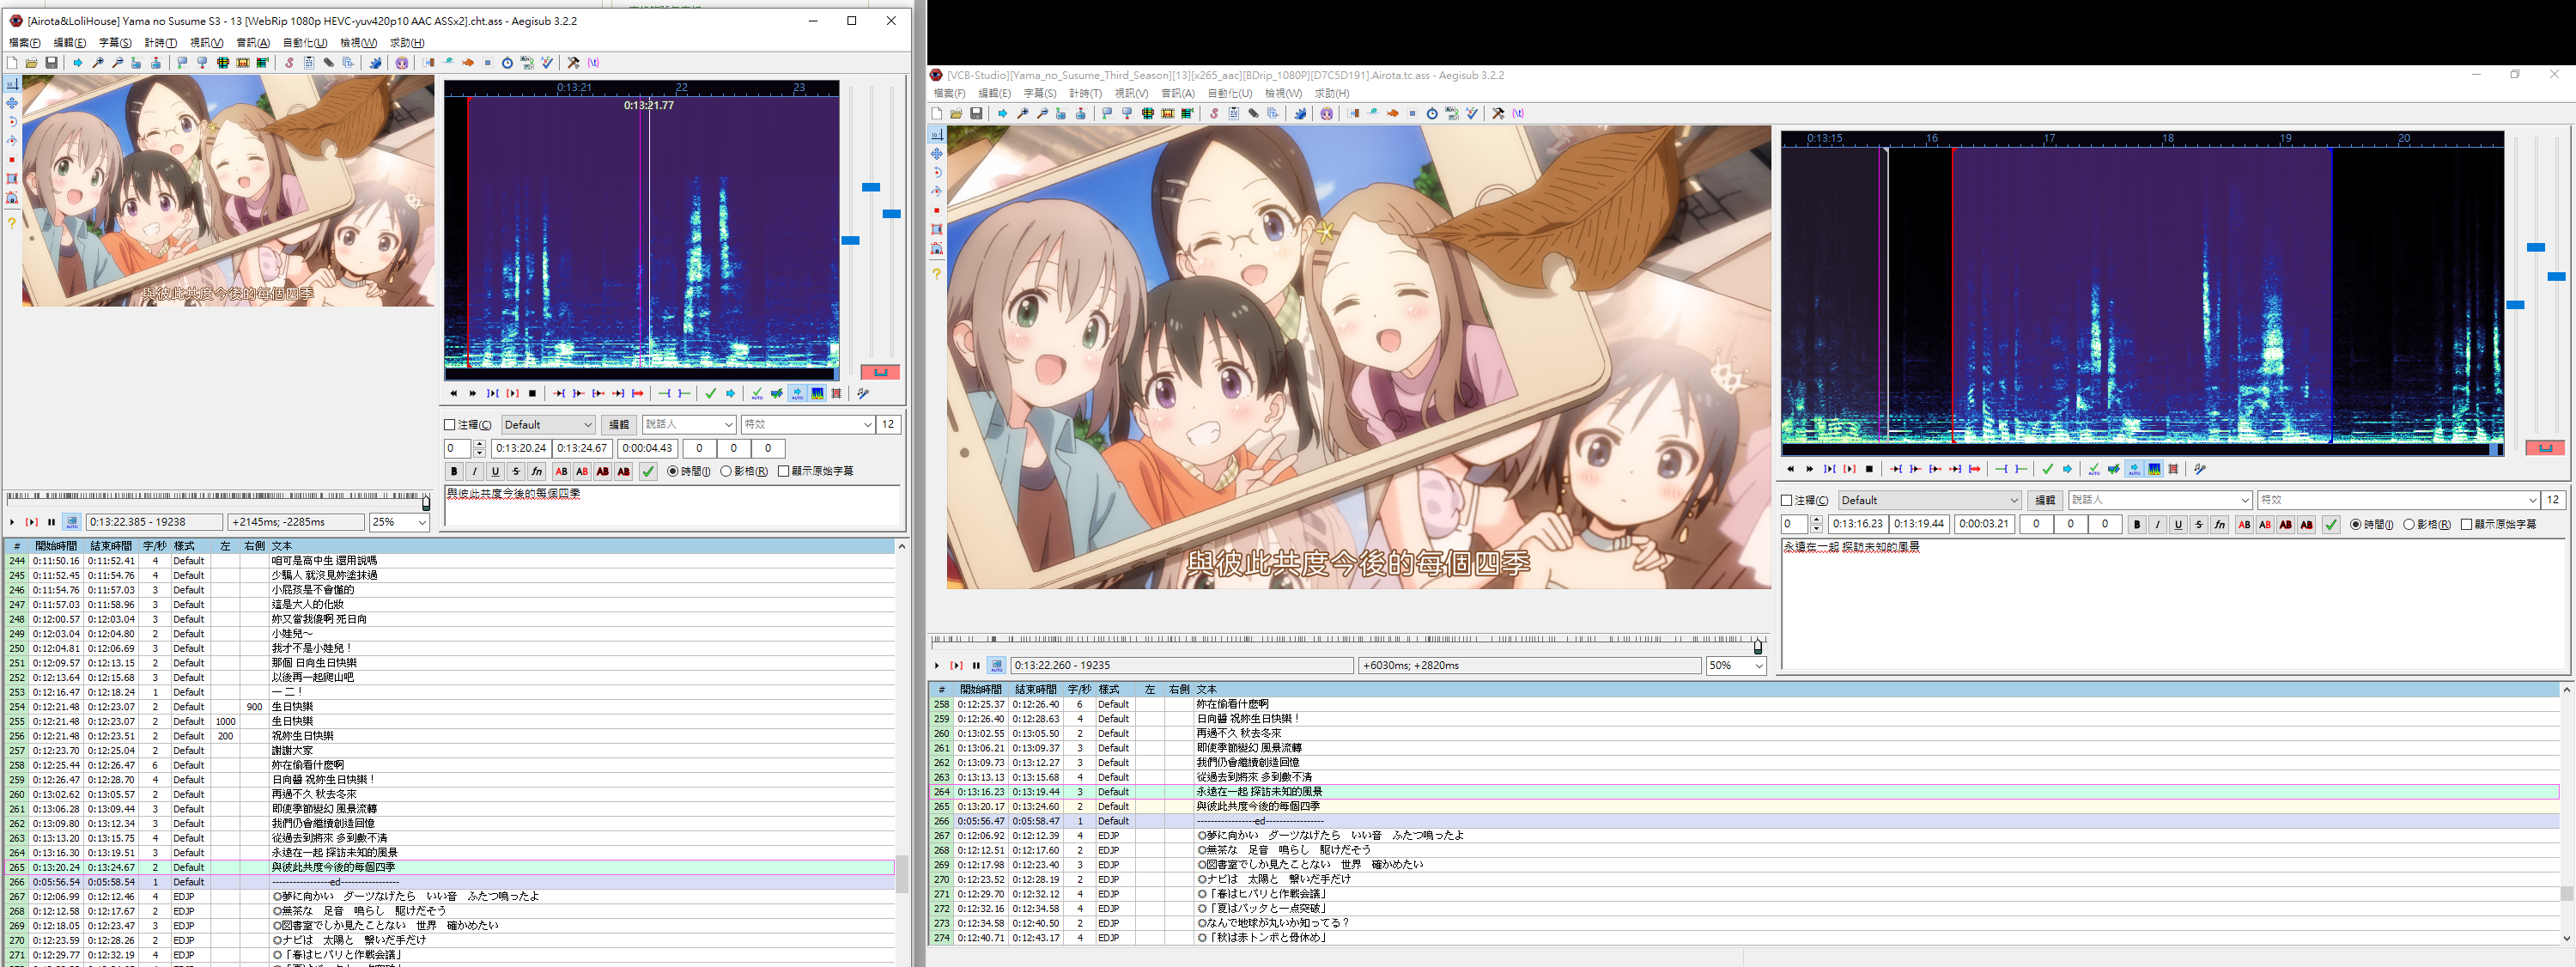Open 說話人 actor dropdown in left window
This screenshot has height=967, width=2576.
coord(689,425)
